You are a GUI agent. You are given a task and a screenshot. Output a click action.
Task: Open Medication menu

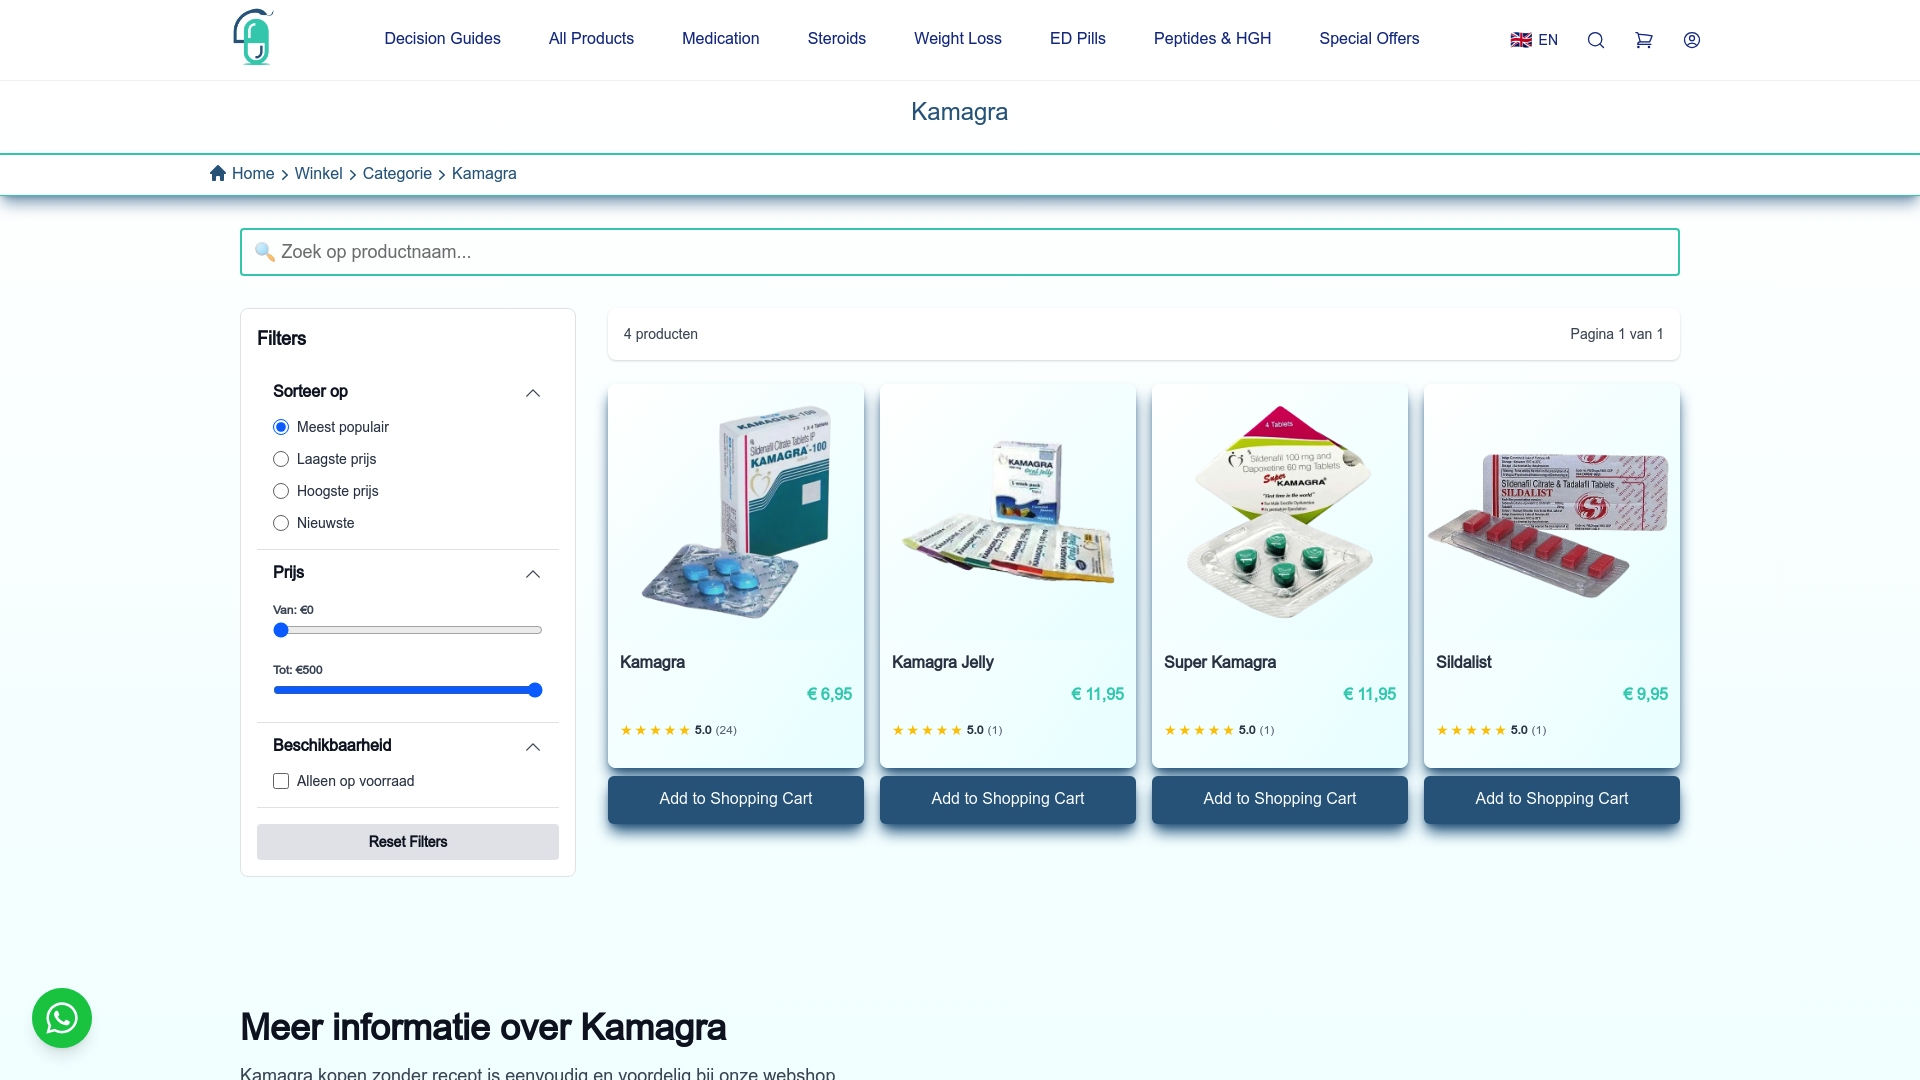pyautogui.click(x=720, y=38)
